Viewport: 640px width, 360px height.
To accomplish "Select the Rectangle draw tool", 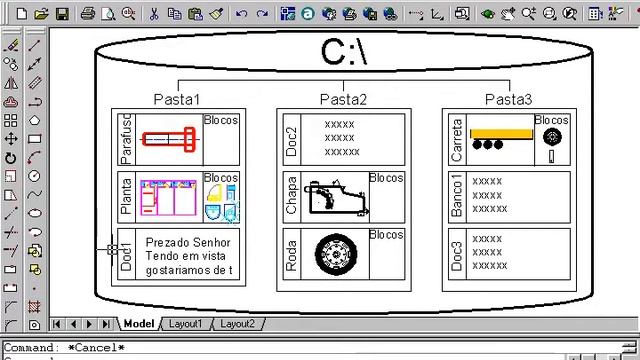I will 35,139.
